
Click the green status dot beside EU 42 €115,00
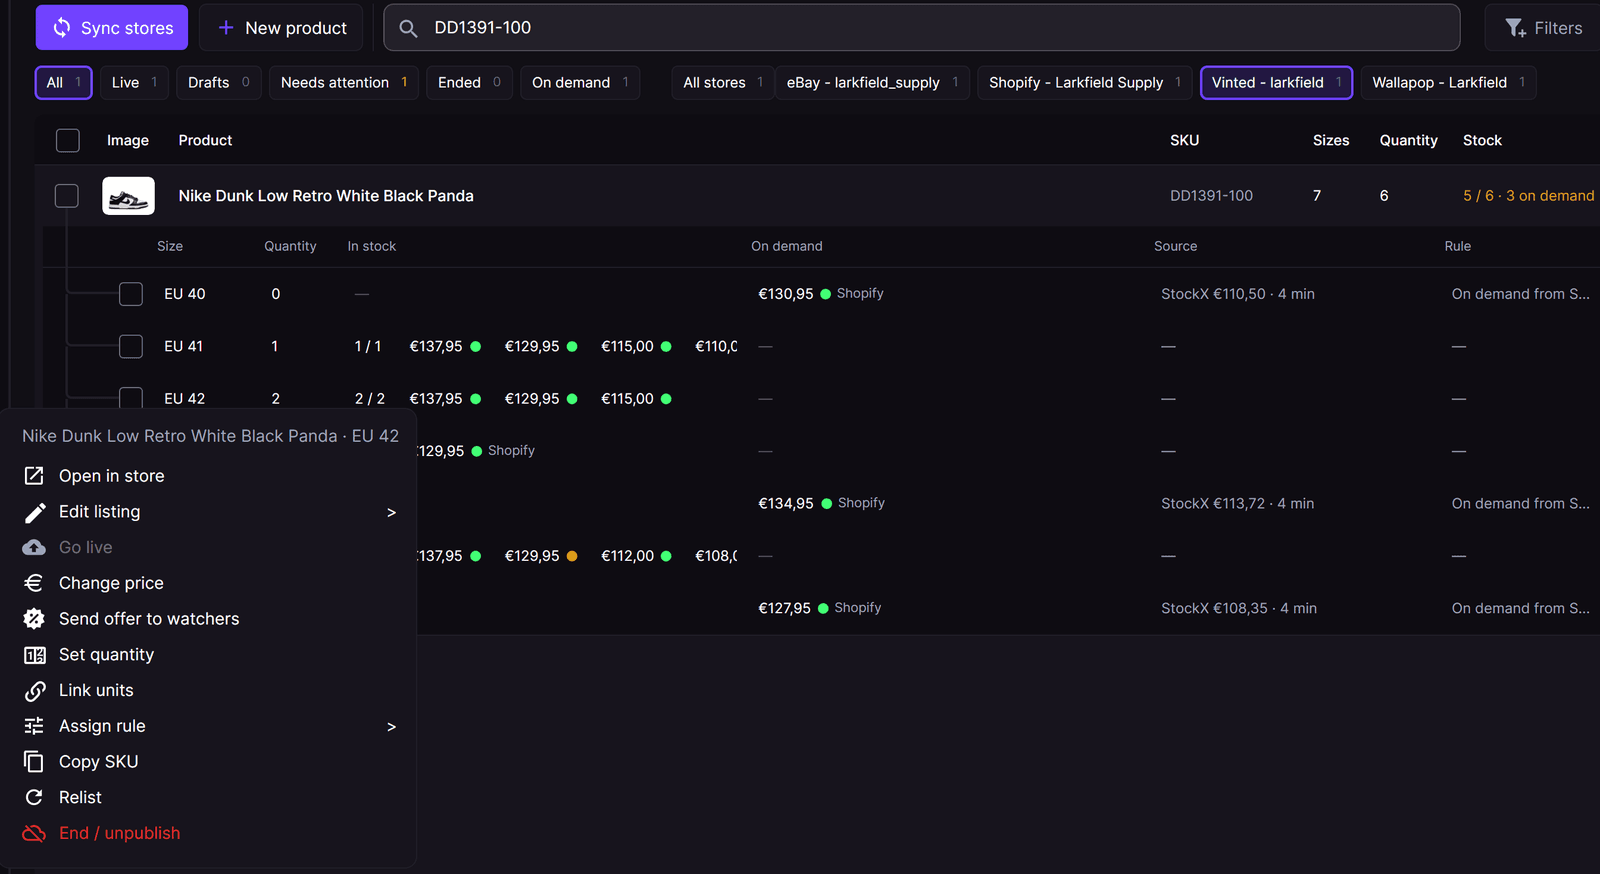[666, 398]
